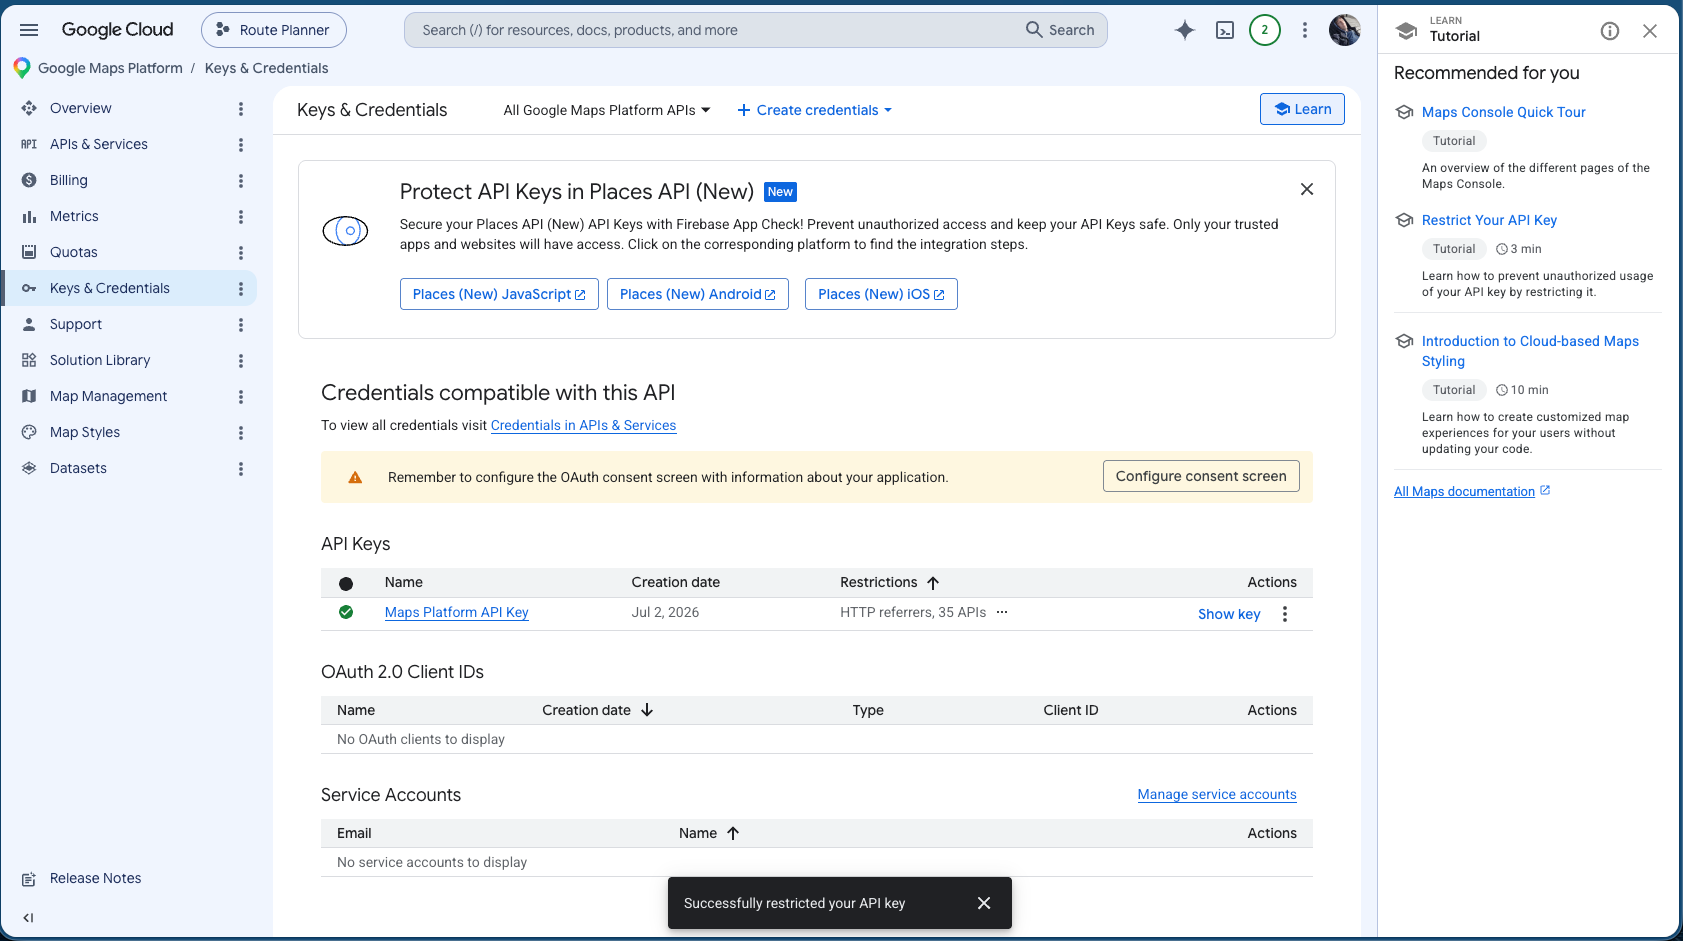Expand the Create credentials dropdown
Image resolution: width=1683 pixels, height=941 pixels.
click(815, 110)
